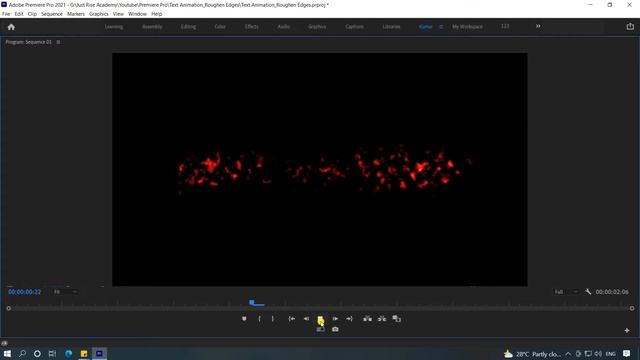Switch to the Graphics workspace tab
Viewport: 640px width, 360px height.
(317, 27)
